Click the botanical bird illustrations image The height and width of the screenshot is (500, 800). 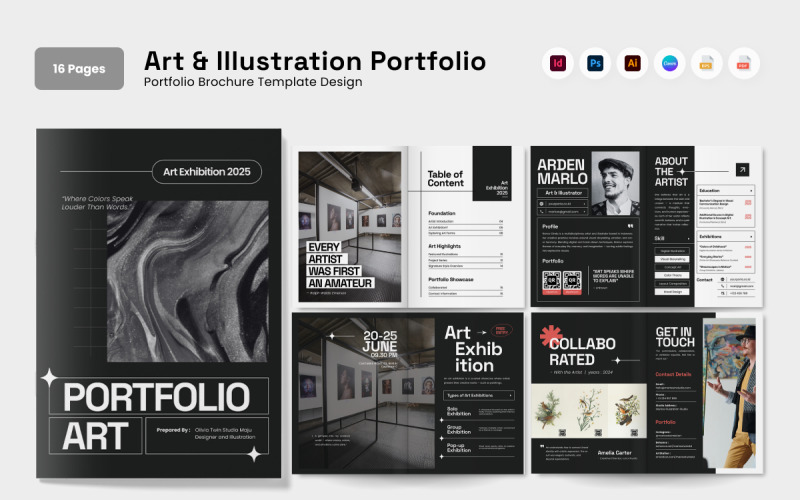(x=589, y=411)
